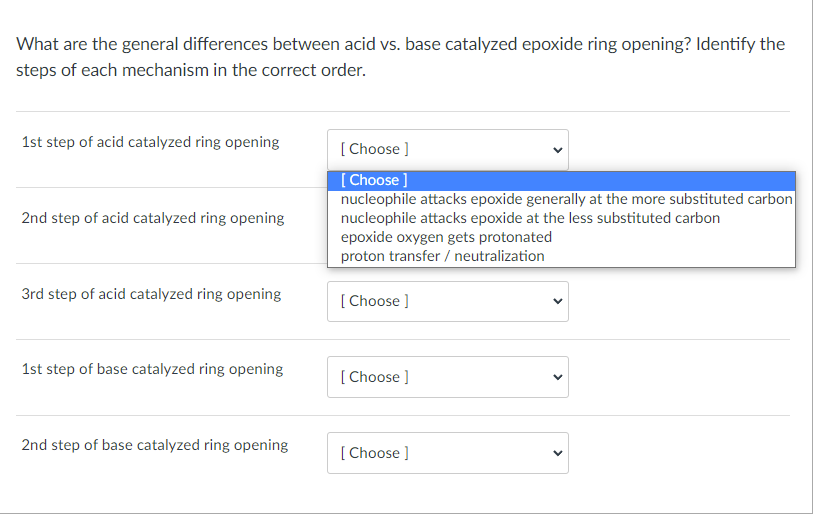
Task: Click chevron arrow of the 1st acid step dropdown
Action: pos(558,150)
